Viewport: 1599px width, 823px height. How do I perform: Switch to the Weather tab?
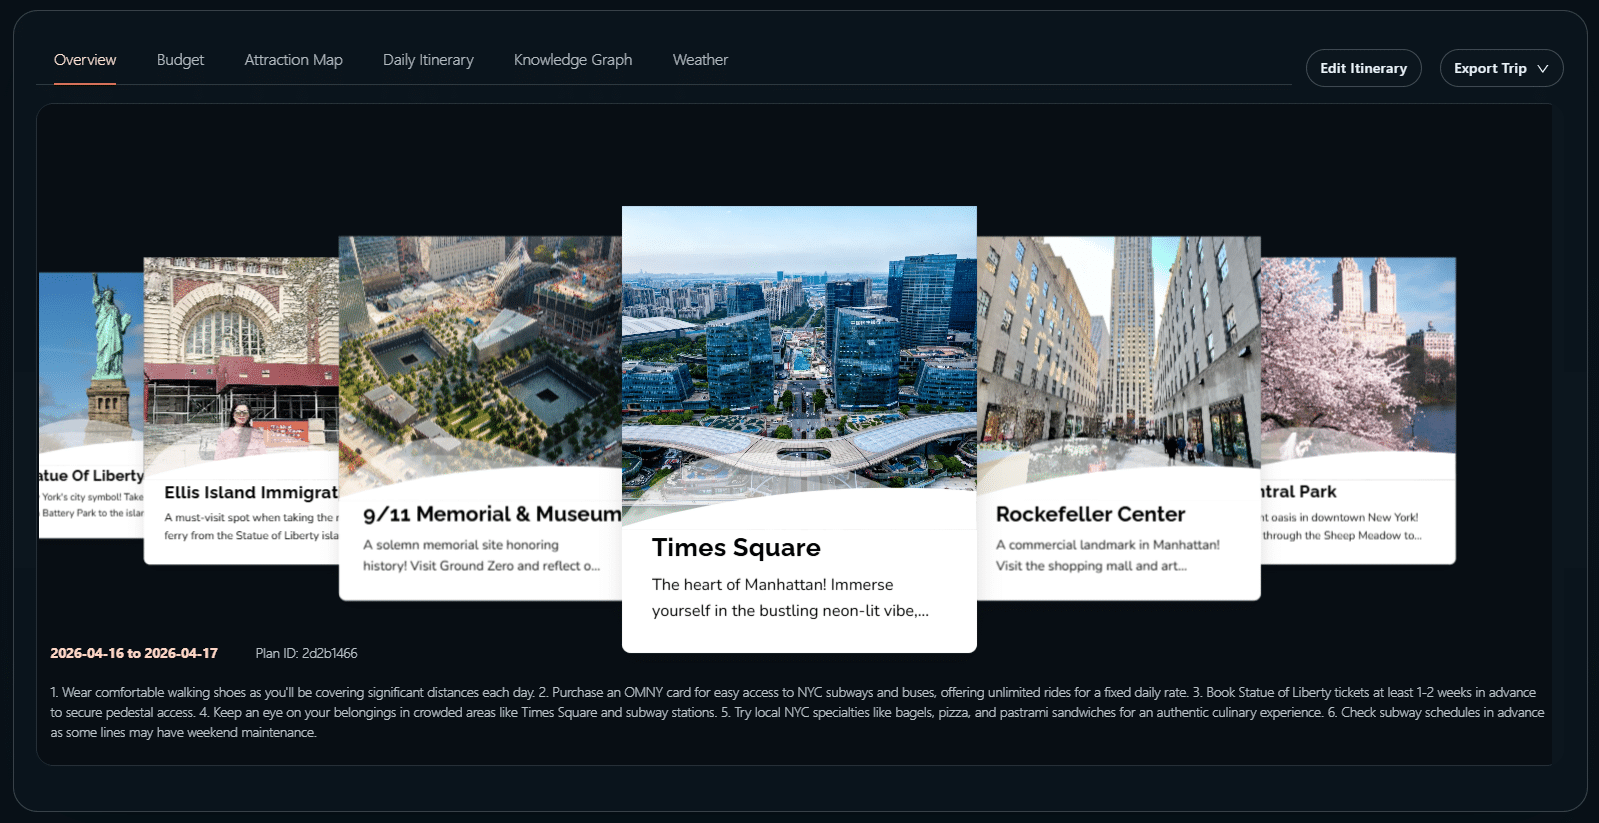click(x=700, y=60)
